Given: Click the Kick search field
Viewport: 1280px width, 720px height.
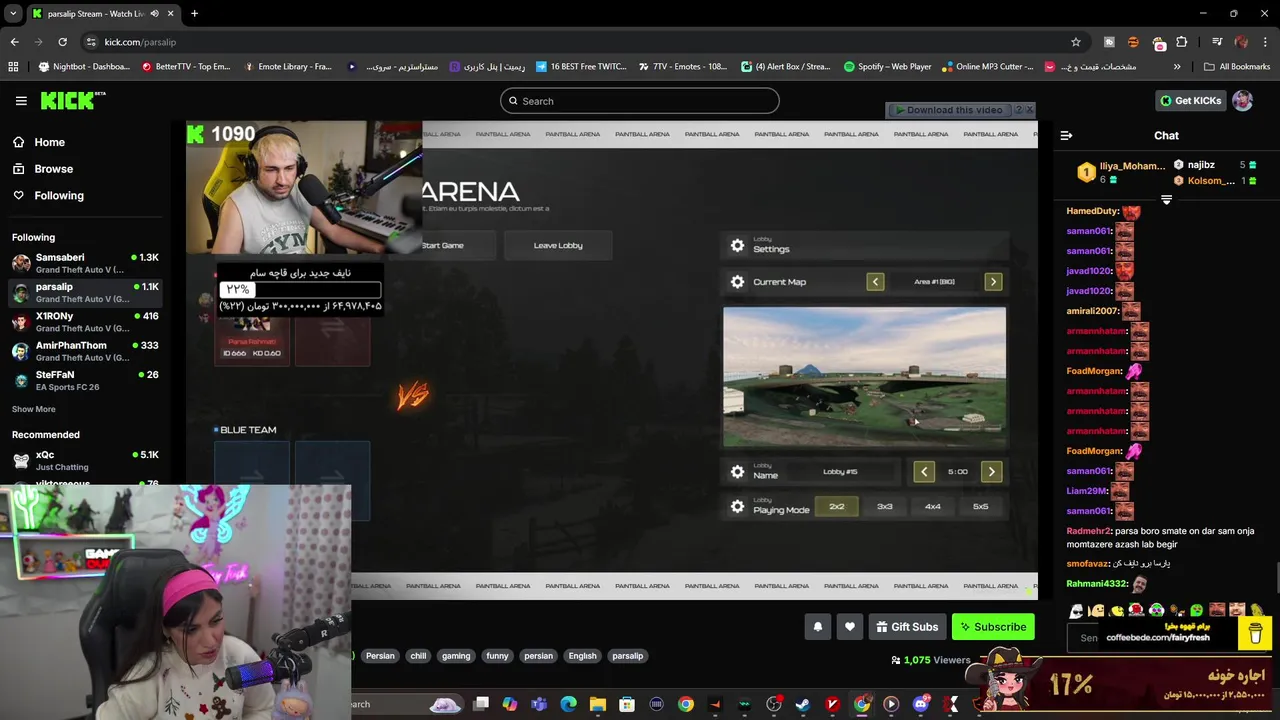Looking at the screenshot, I should tap(640, 101).
